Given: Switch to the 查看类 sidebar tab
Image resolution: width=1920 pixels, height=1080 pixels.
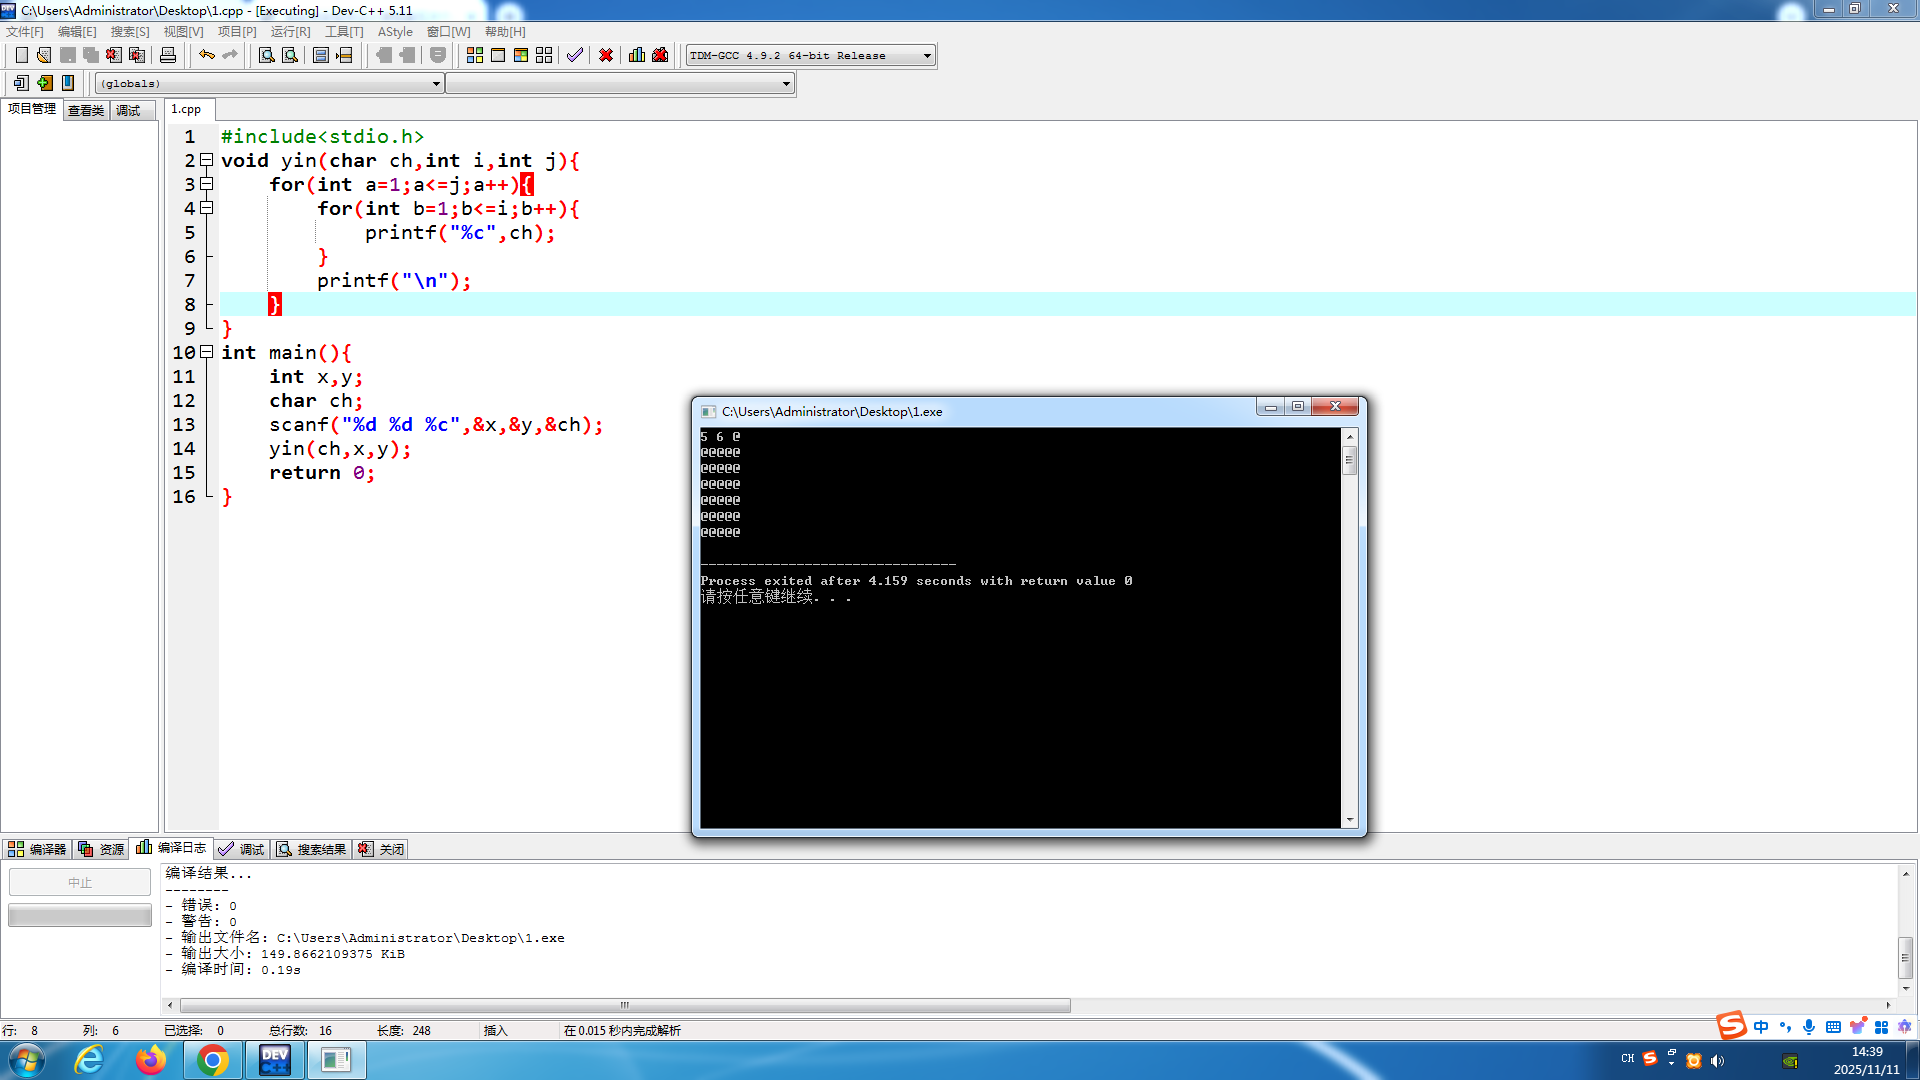Looking at the screenshot, I should coord(86,110).
